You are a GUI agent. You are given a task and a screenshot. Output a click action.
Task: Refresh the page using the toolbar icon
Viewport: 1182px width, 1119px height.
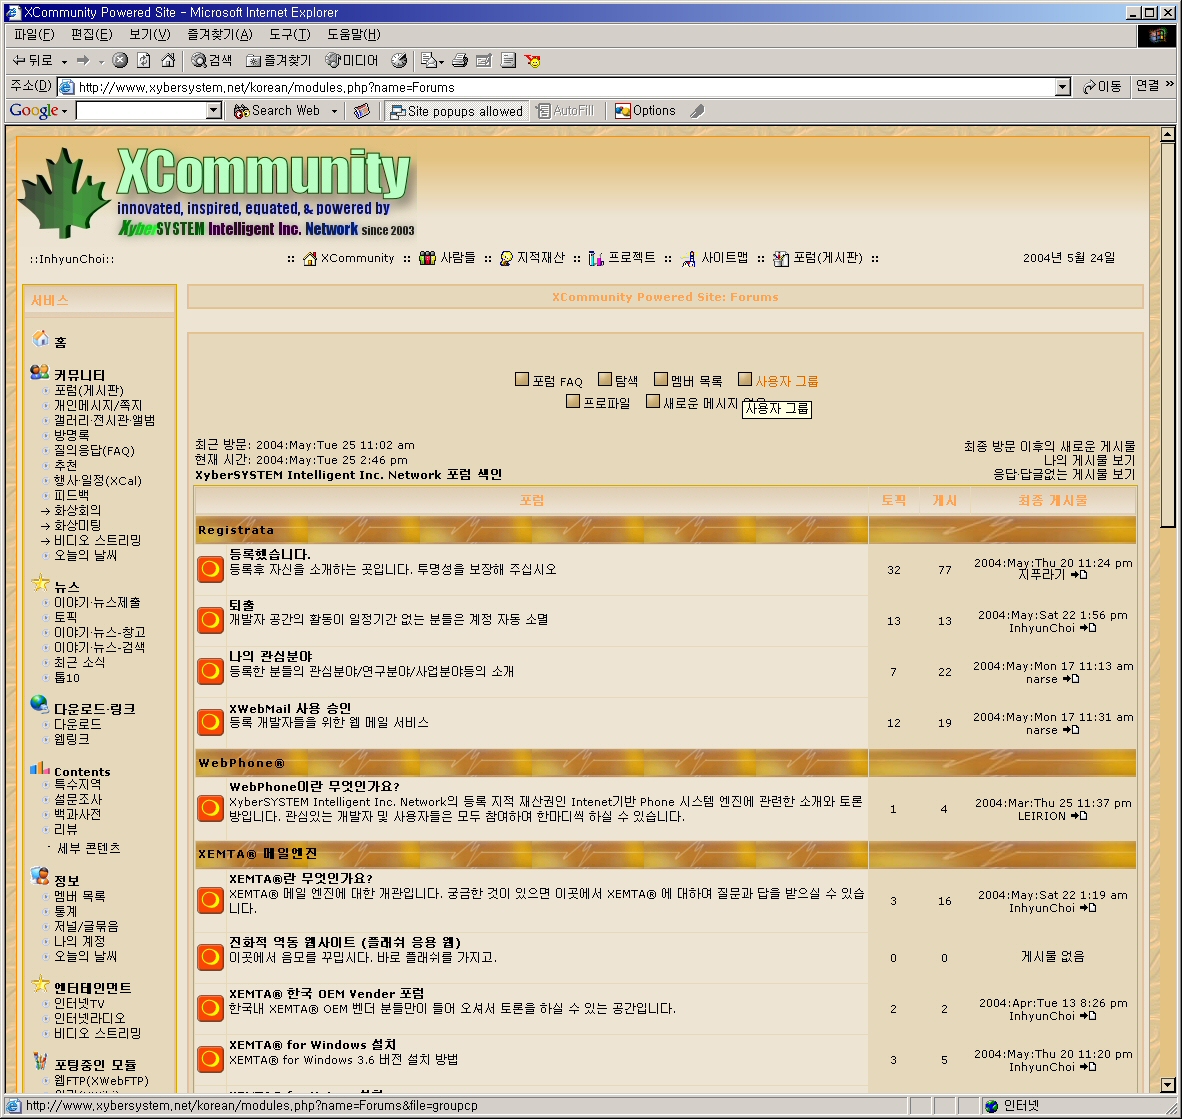(x=144, y=61)
